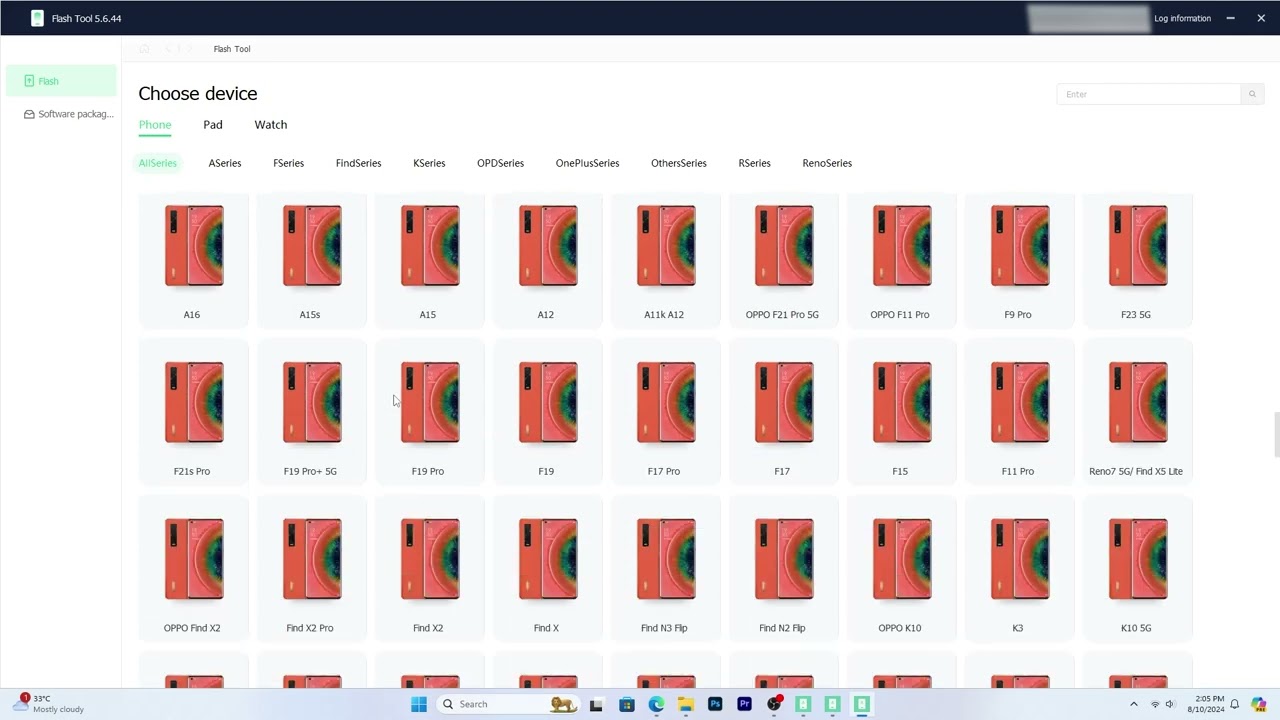Filter devices by OPDSeries

point(501,163)
